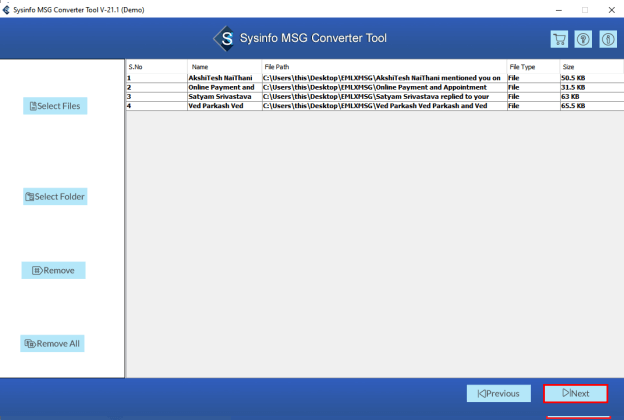Sort by the S.No column header
This screenshot has height=420, width=624.
[x=156, y=67]
